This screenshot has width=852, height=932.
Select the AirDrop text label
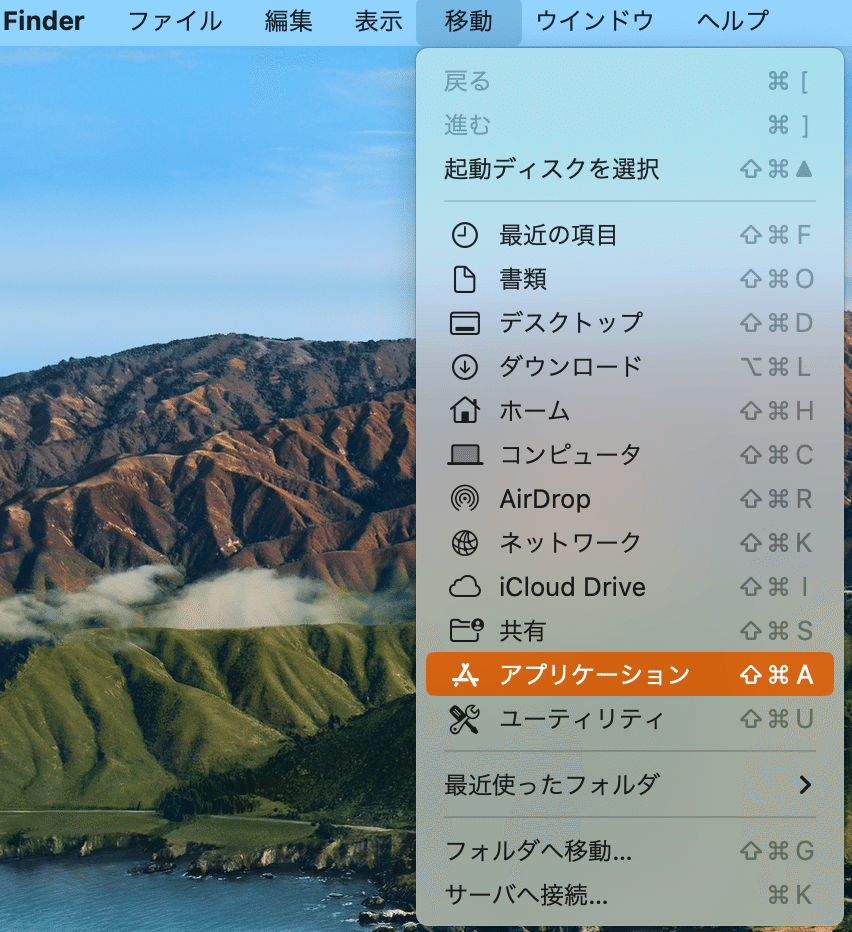click(x=545, y=499)
